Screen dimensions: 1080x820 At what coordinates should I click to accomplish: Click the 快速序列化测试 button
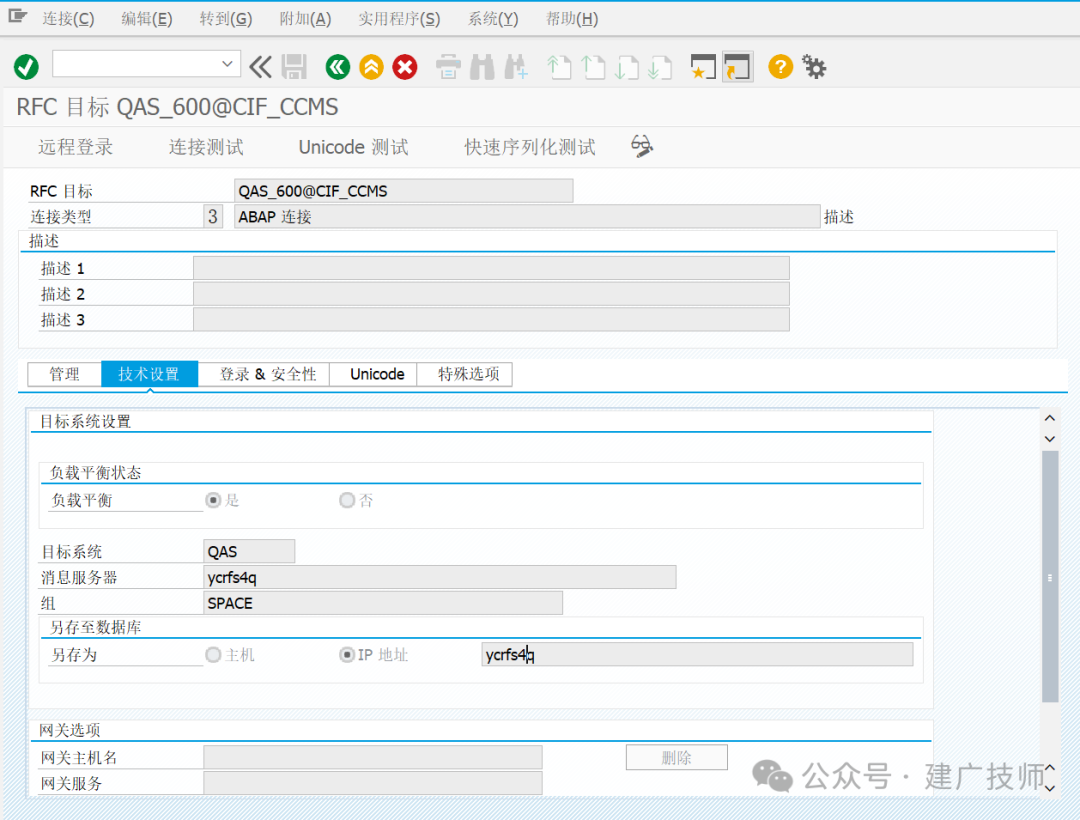pyautogui.click(x=530, y=147)
